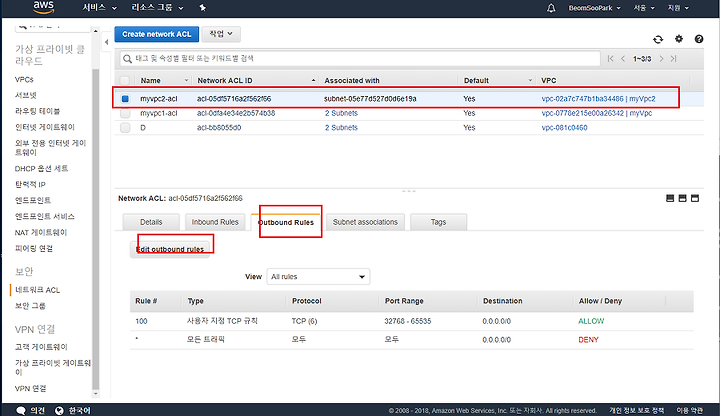Open Default column filter arrow
The width and height of the screenshot is (720, 416).
click(x=530, y=80)
